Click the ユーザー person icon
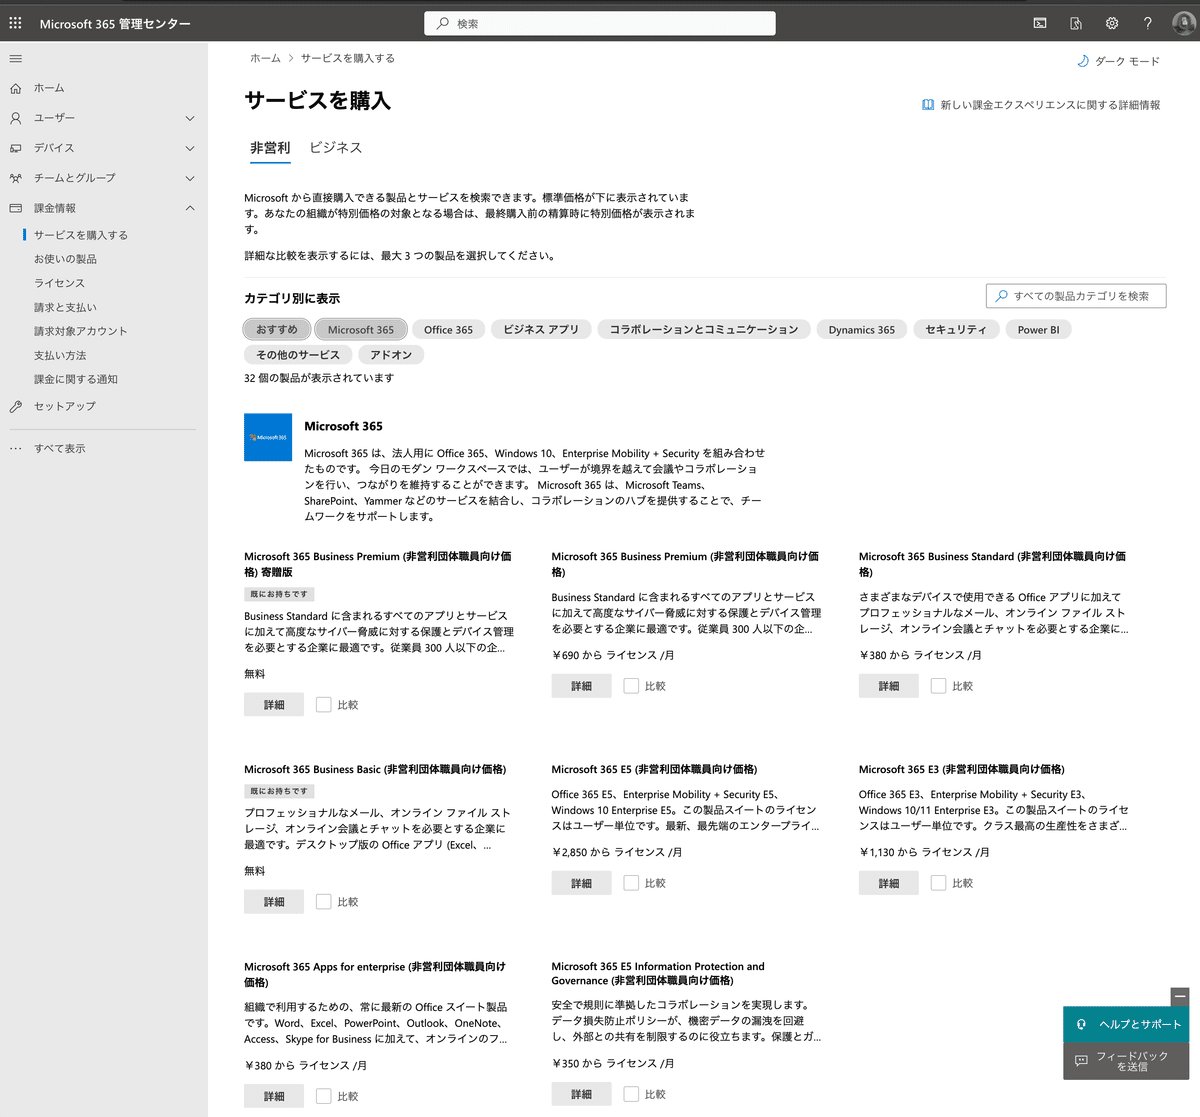This screenshot has width=1200, height=1117. [15, 118]
